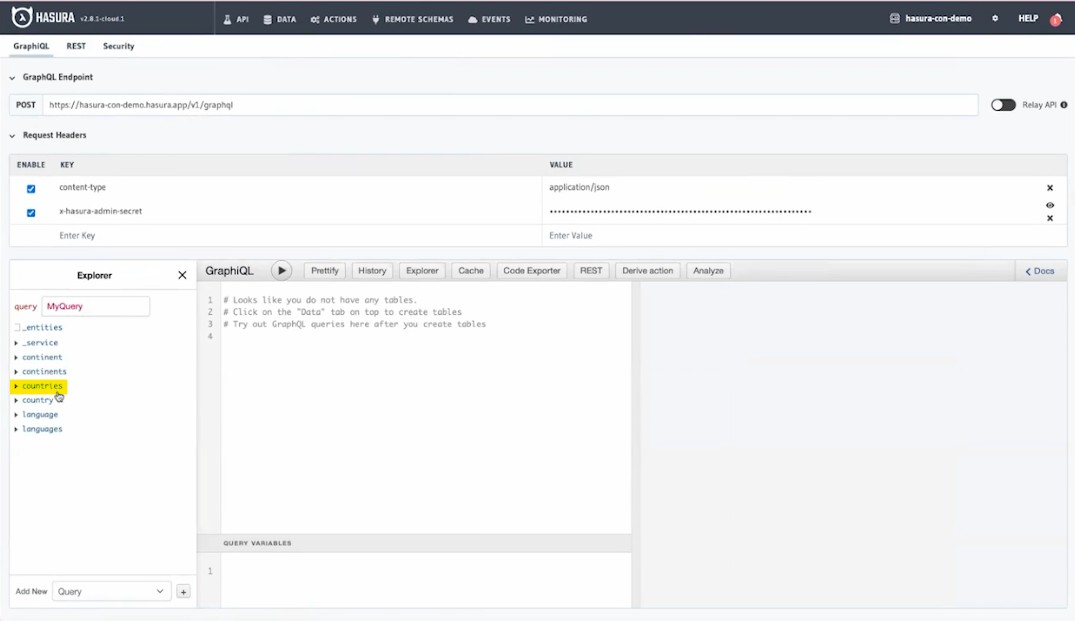Switch to the GraphiQL tab
This screenshot has height=621, width=1075.
[31, 46]
